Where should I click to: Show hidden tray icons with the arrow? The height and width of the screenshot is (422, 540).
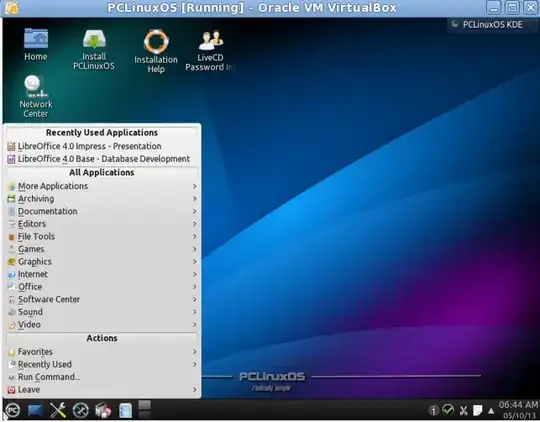491,411
